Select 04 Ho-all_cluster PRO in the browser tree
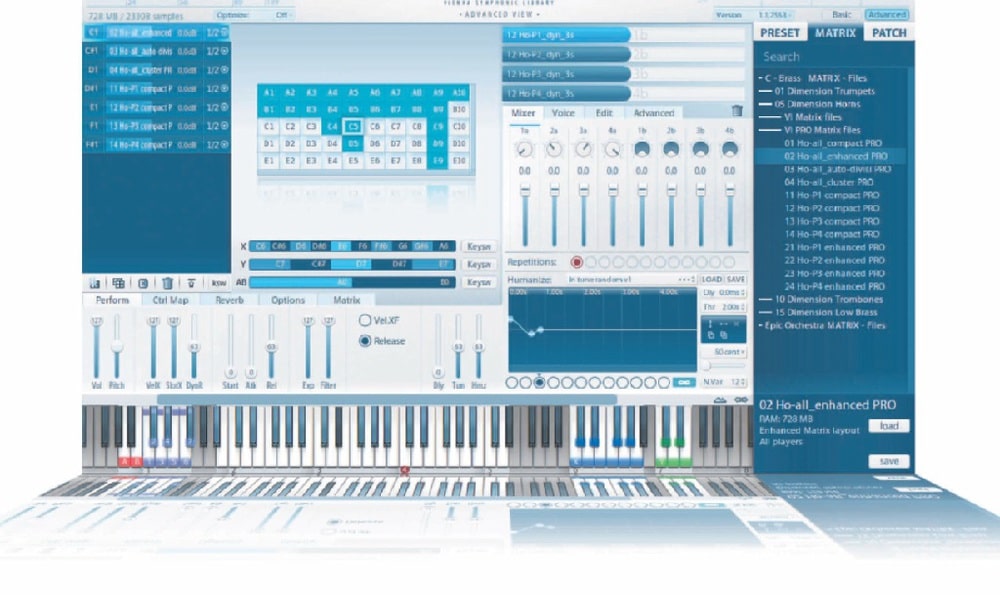Viewport: 1000px width, 595px height. 828,182
